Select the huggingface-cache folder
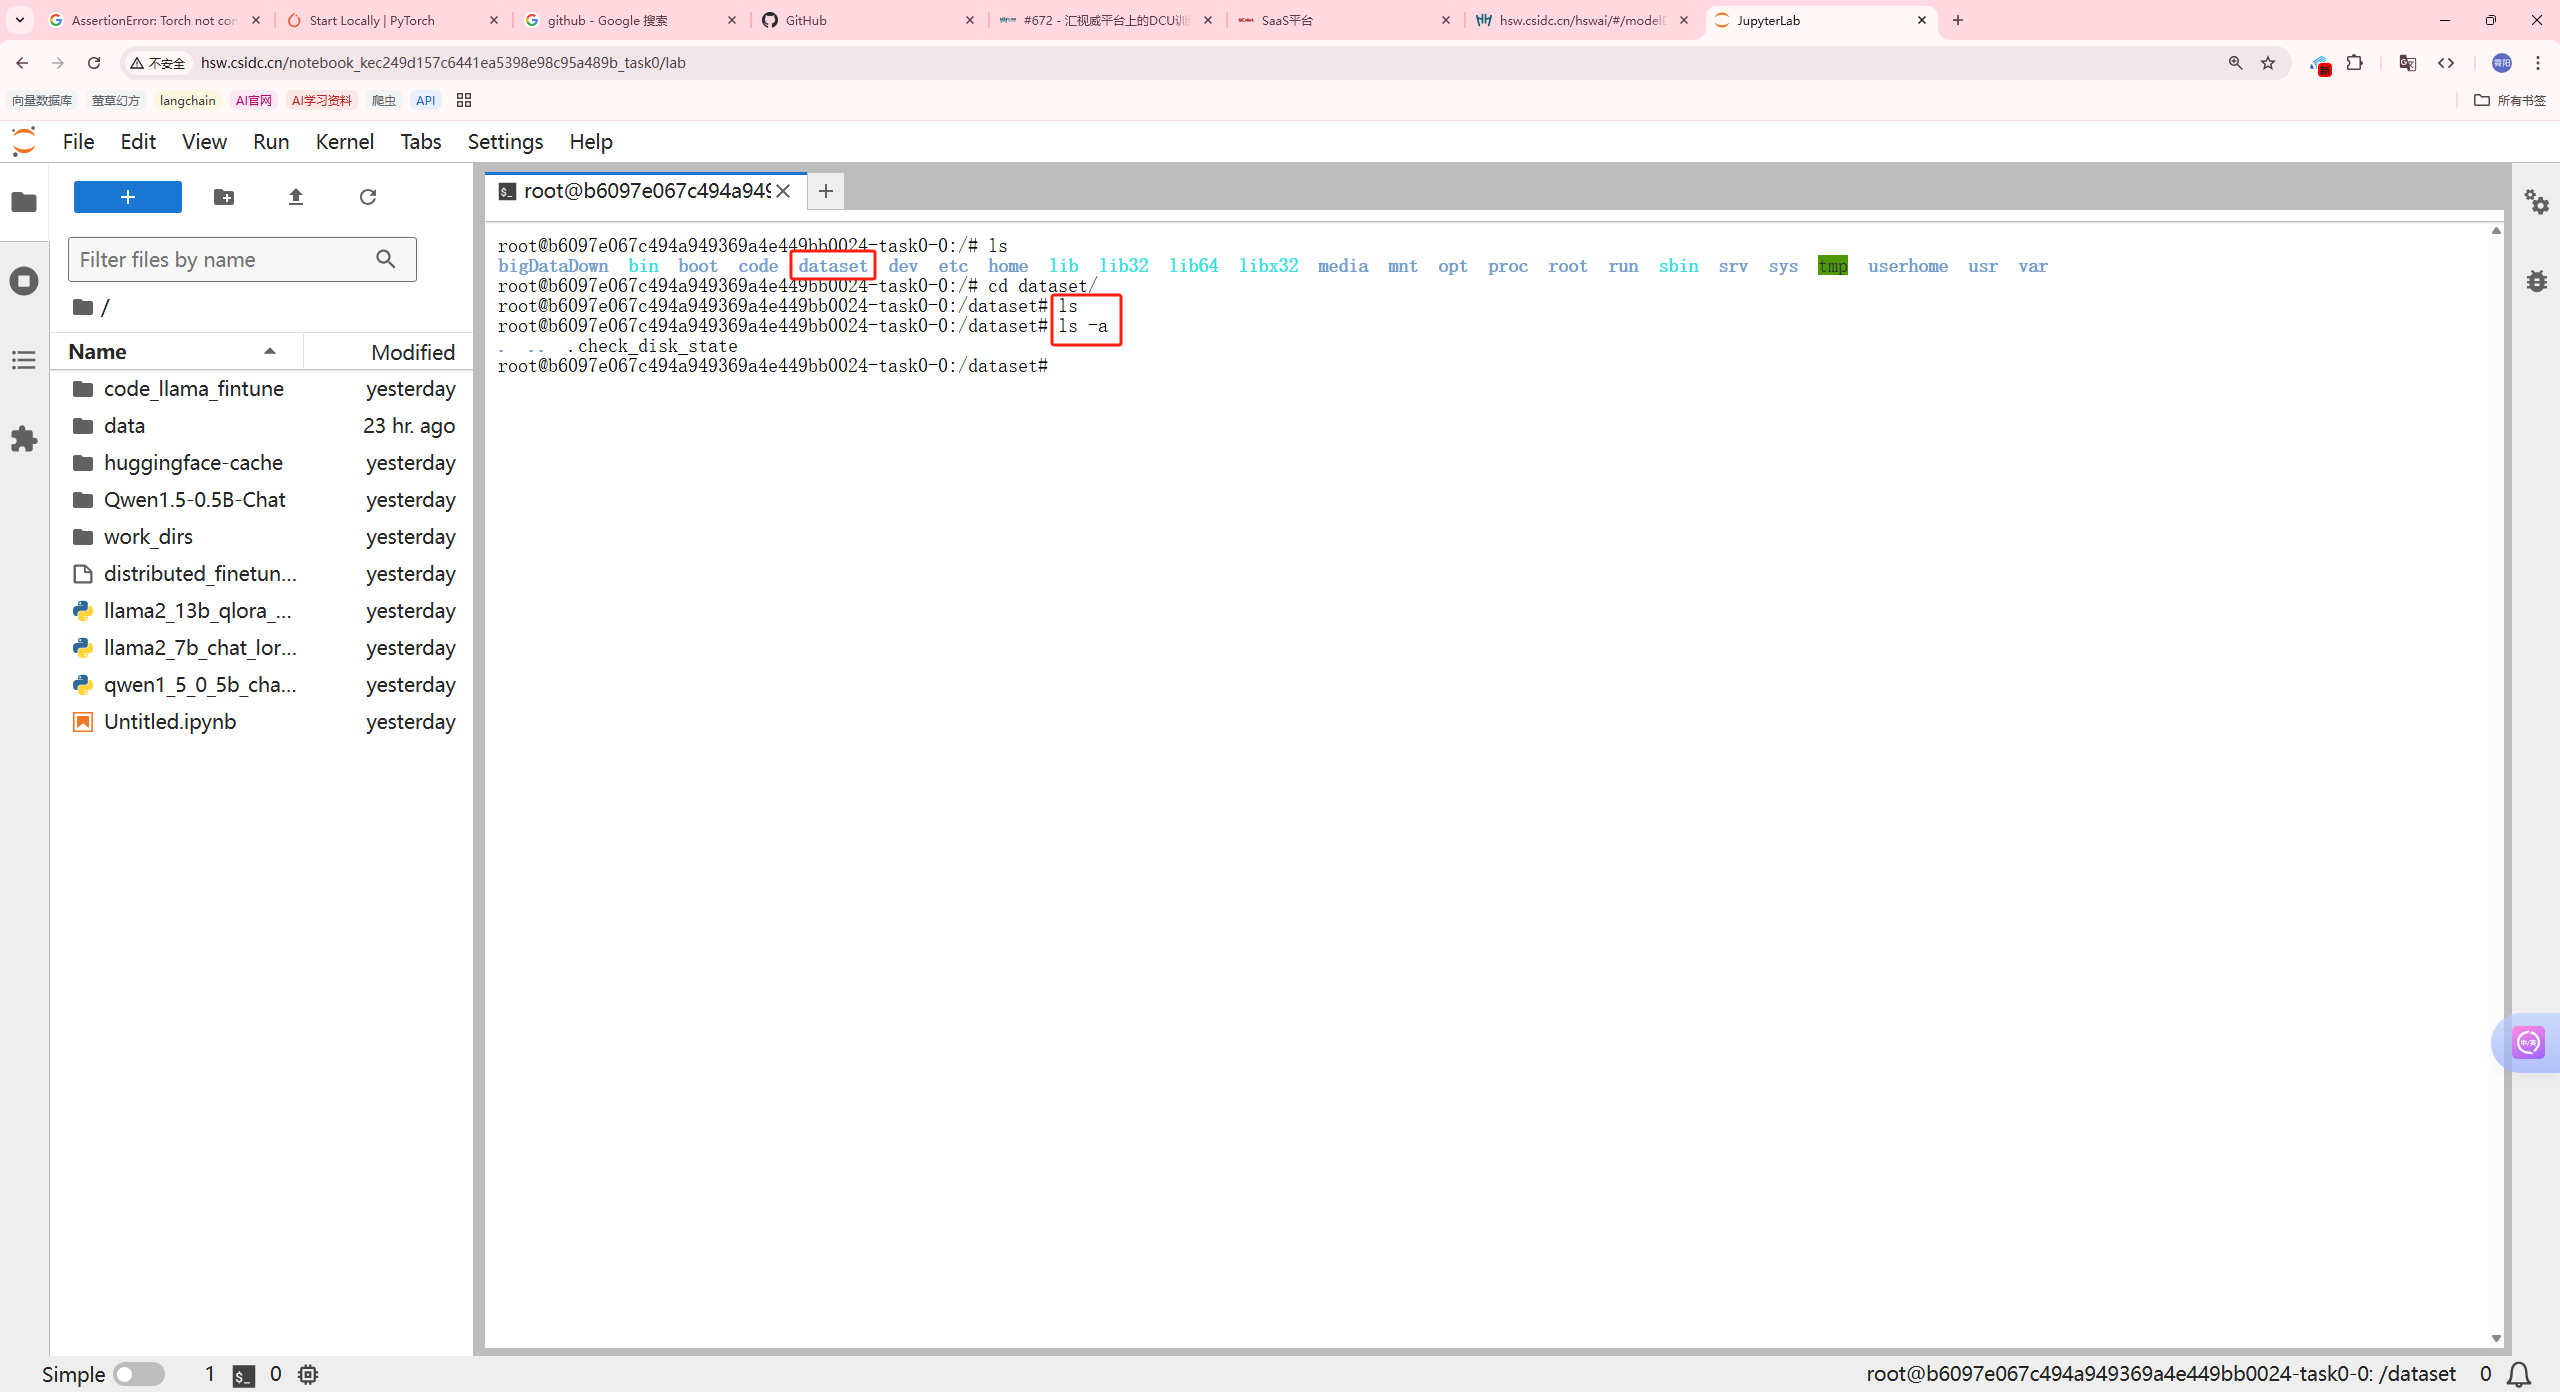Image resolution: width=2560 pixels, height=1392 pixels. pos(193,463)
